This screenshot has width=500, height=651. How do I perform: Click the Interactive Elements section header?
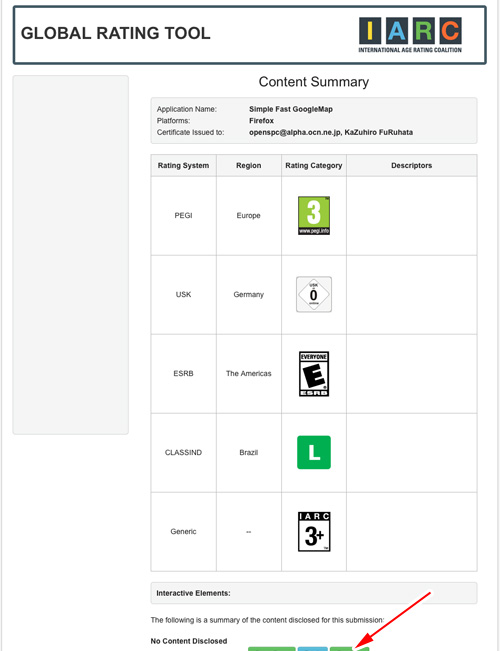[x=314, y=593]
